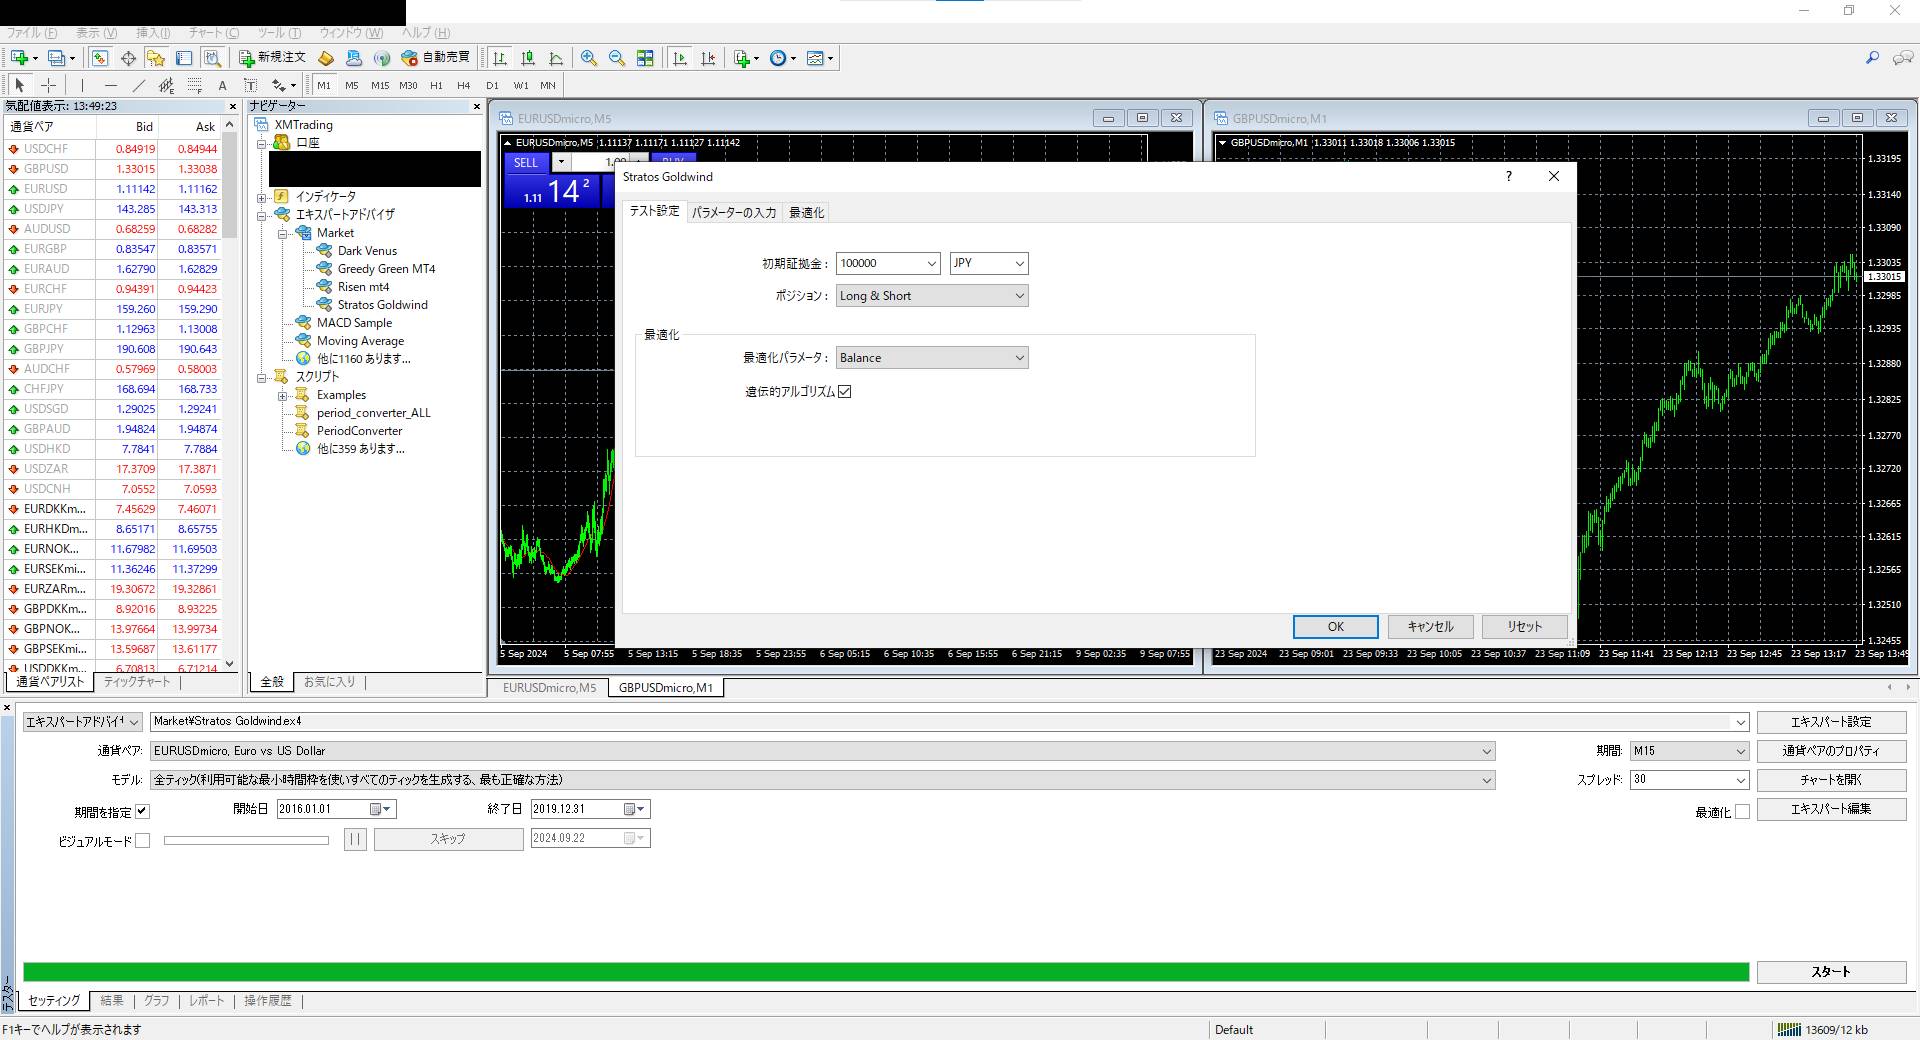Open the JPY currency dropdown
Image resolution: width=1920 pixels, height=1040 pixels.
click(x=1019, y=264)
